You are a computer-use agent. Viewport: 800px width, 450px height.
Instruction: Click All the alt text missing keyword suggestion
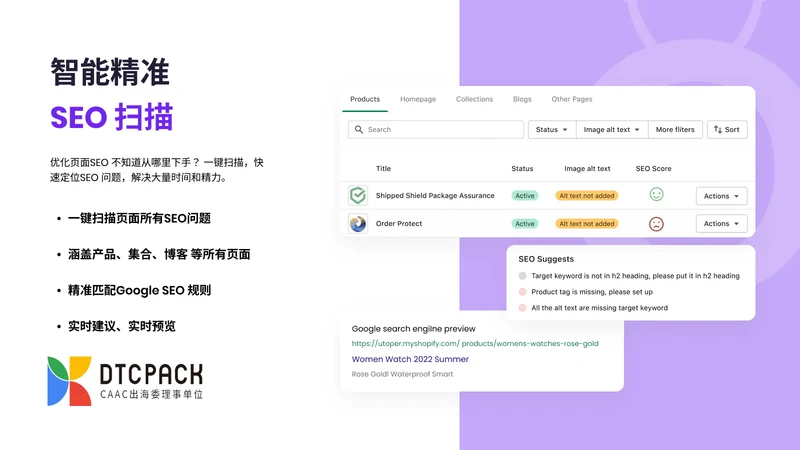[599, 308]
